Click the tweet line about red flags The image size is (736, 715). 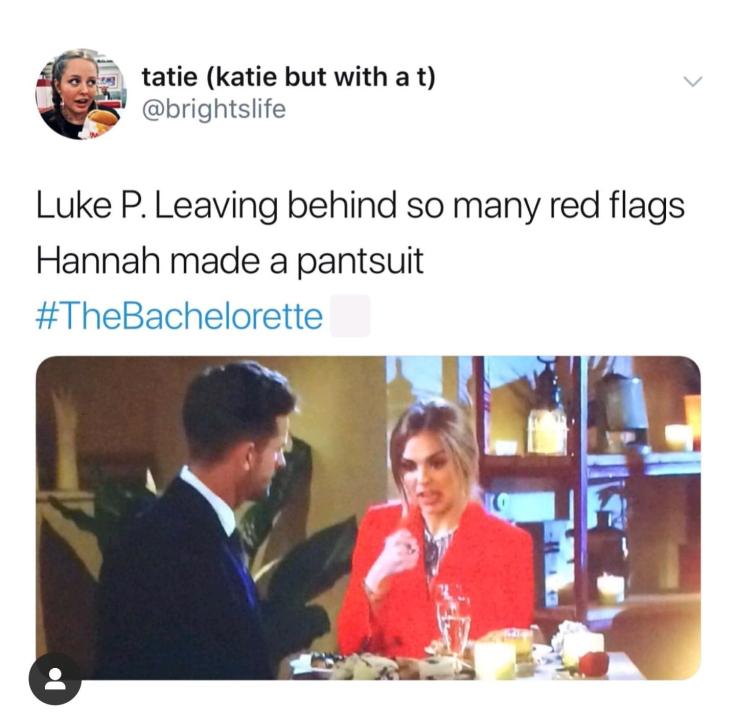(360, 206)
